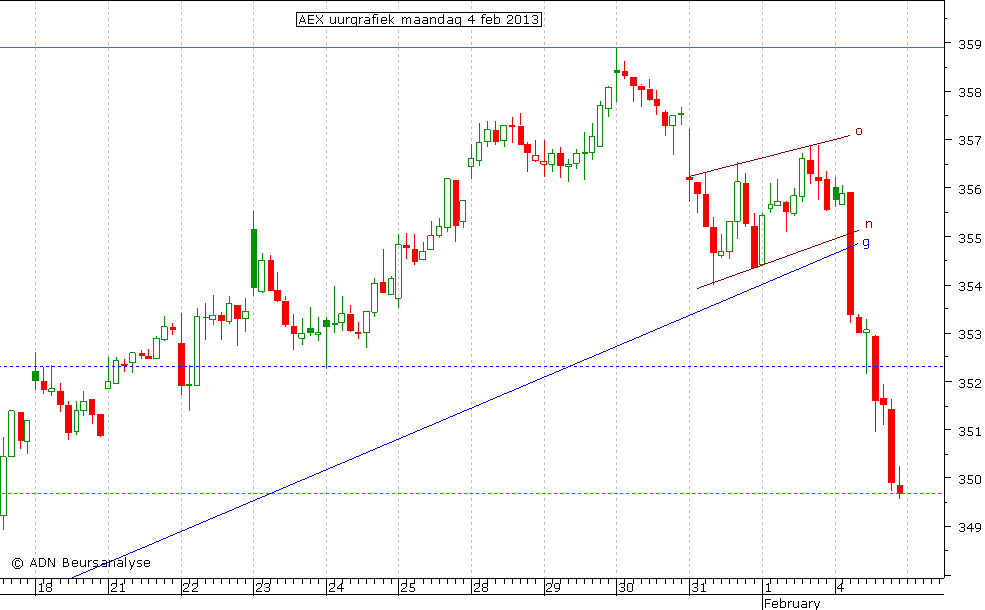
Task: Click the price label 349
Action: 970,528
